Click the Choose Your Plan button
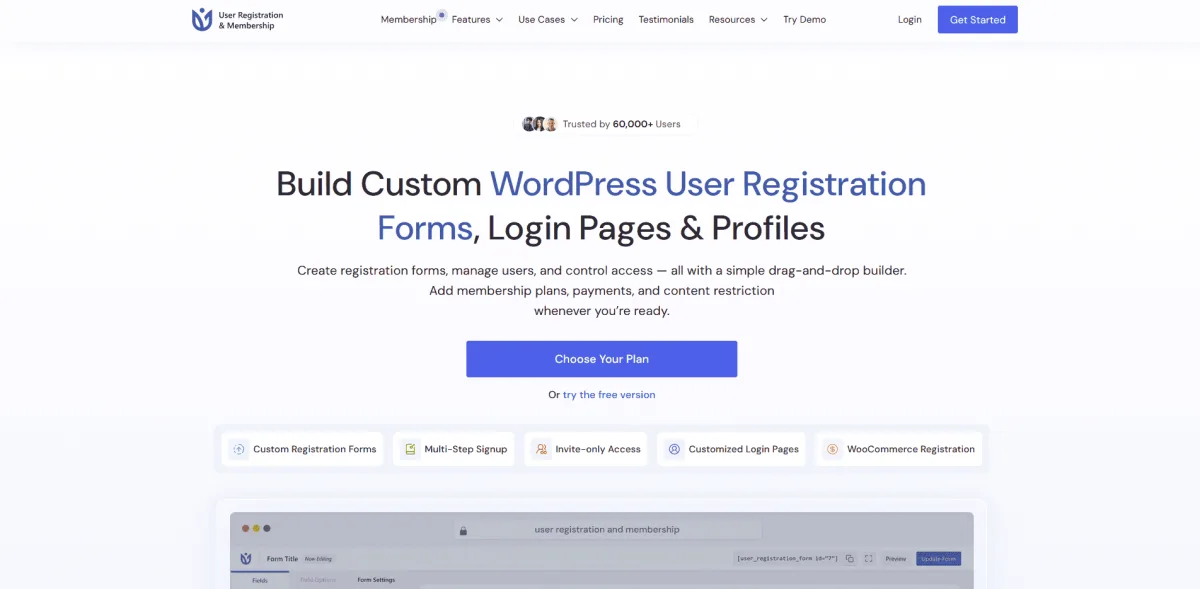The height and width of the screenshot is (589, 1200). [602, 359]
